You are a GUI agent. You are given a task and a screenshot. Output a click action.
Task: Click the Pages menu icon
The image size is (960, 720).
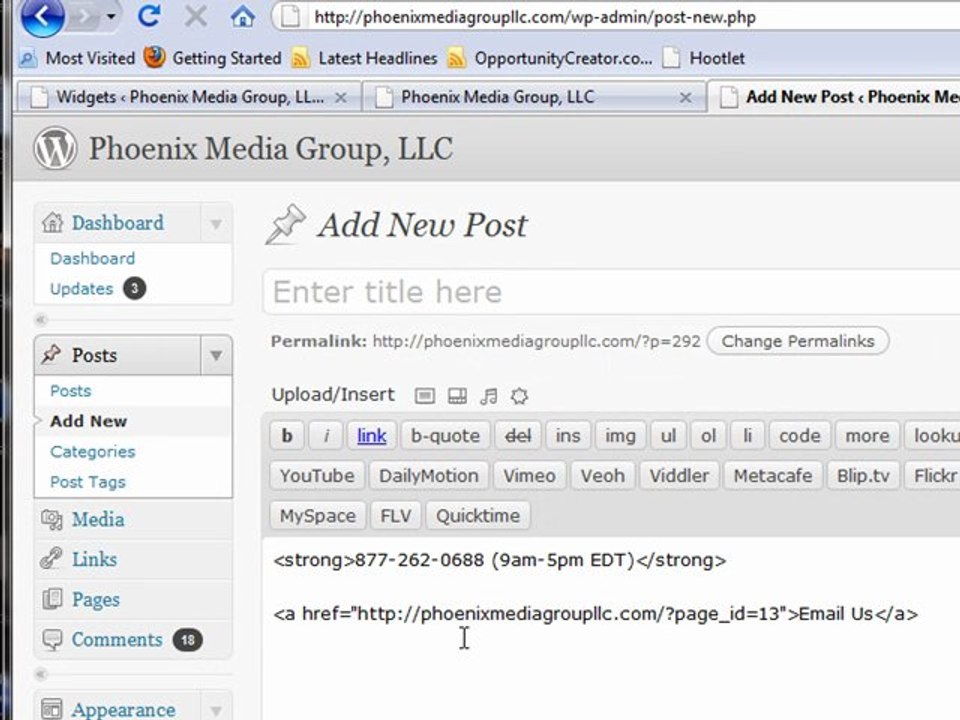(52, 598)
